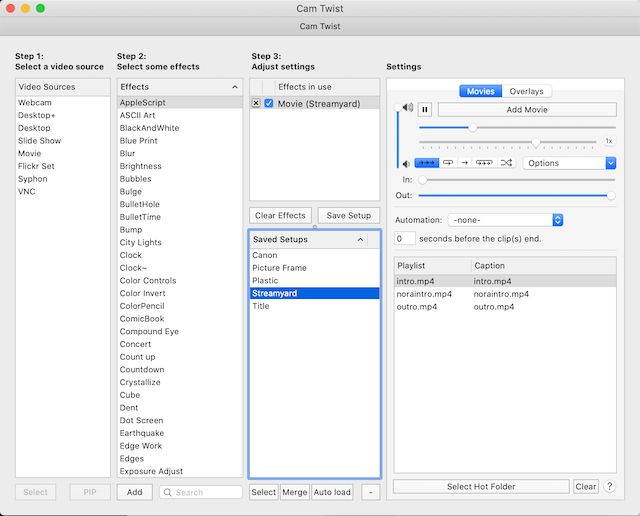Click Select Hot Folder button
640x516 pixels.
(x=481, y=487)
